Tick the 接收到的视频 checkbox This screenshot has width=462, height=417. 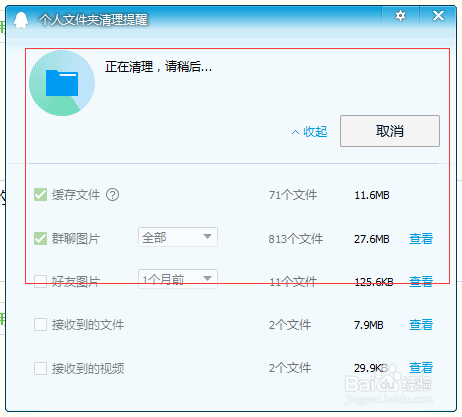point(40,368)
